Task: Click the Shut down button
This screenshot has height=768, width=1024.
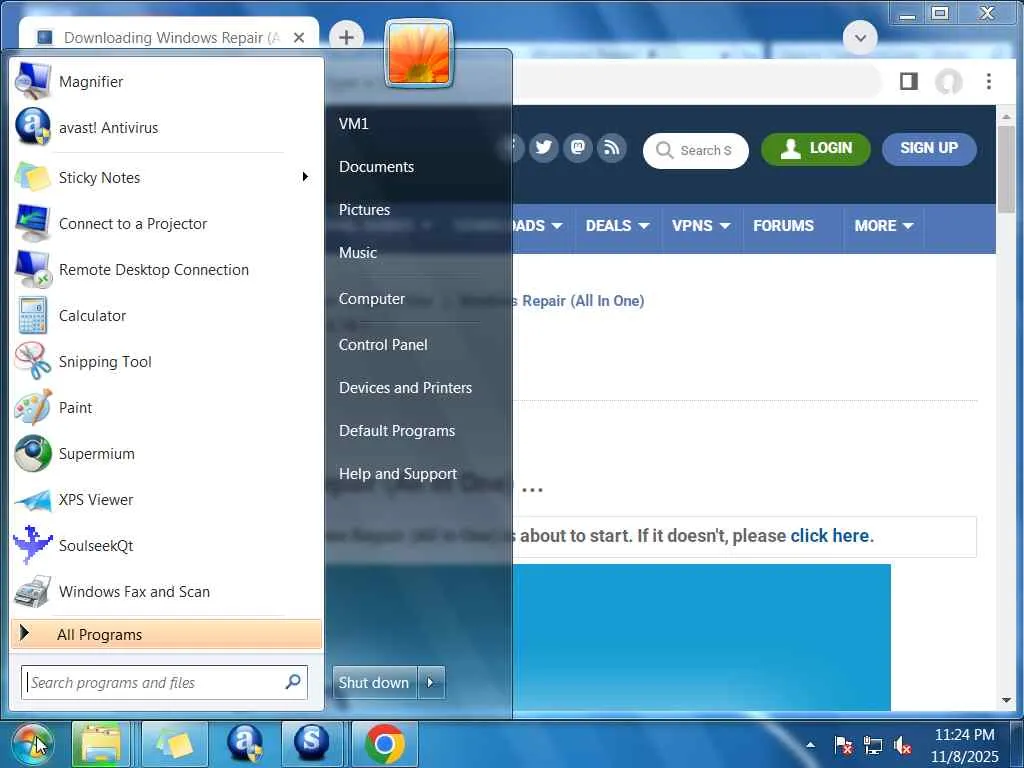Action: pyautogui.click(x=374, y=682)
